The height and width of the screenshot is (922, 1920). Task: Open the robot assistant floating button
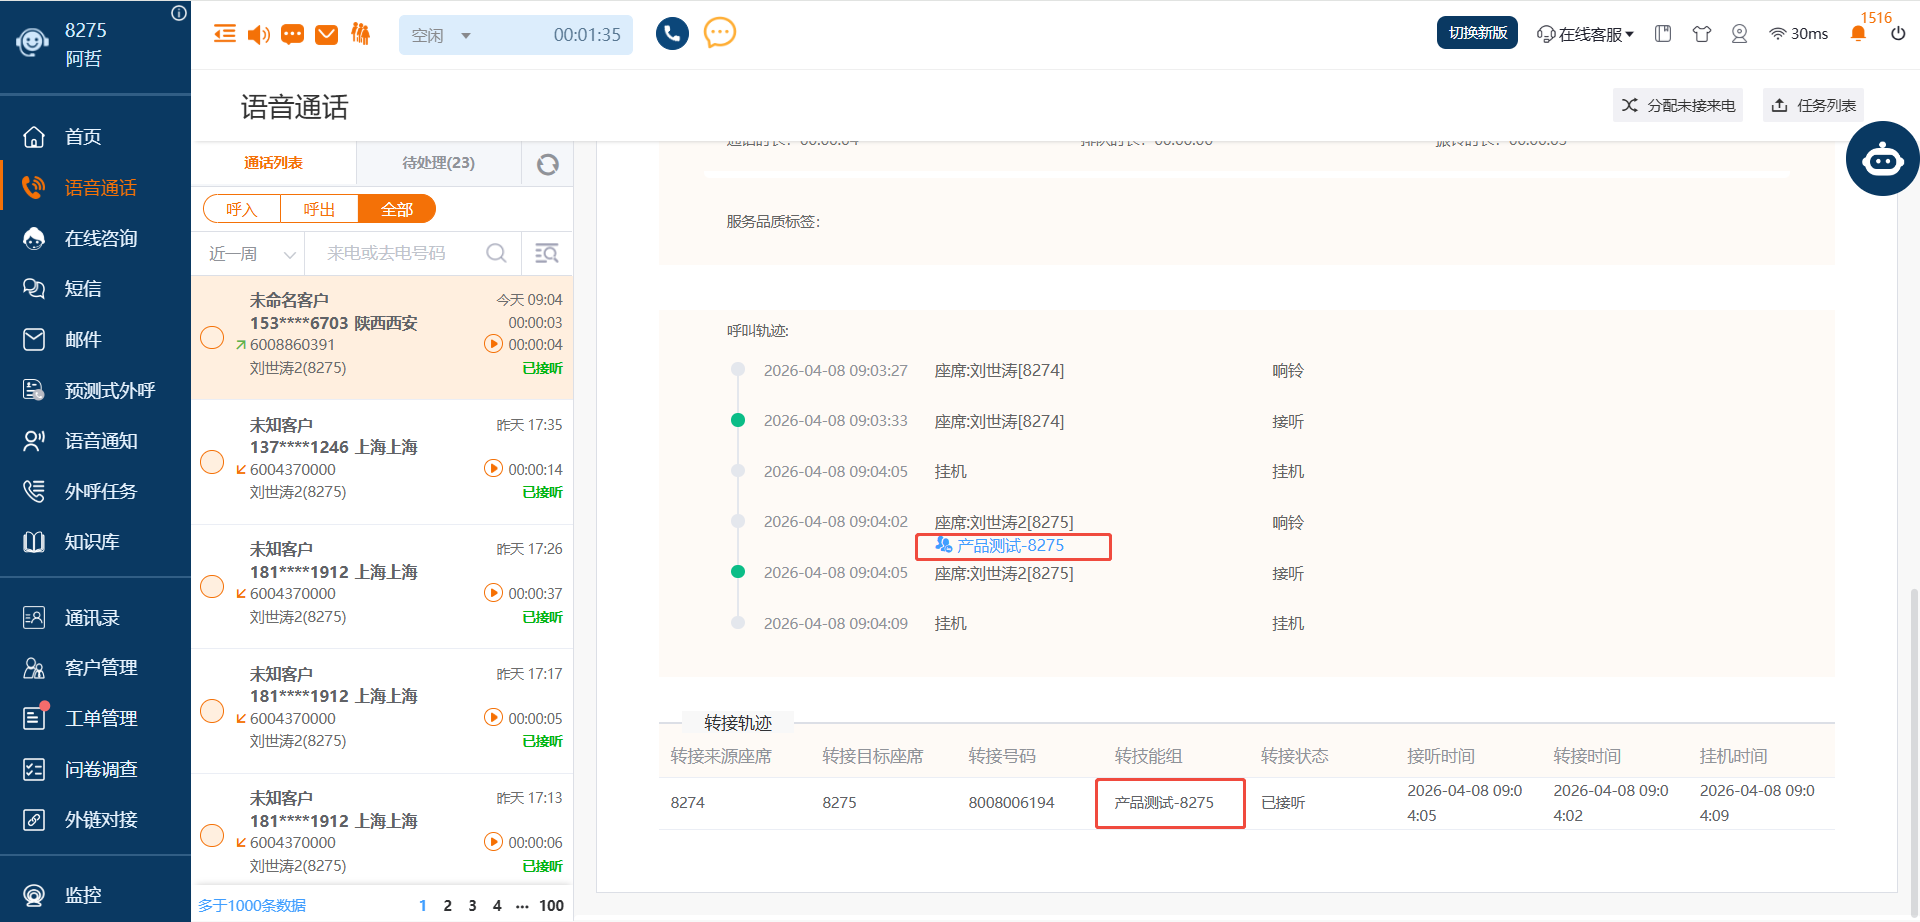tap(1882, 159)
